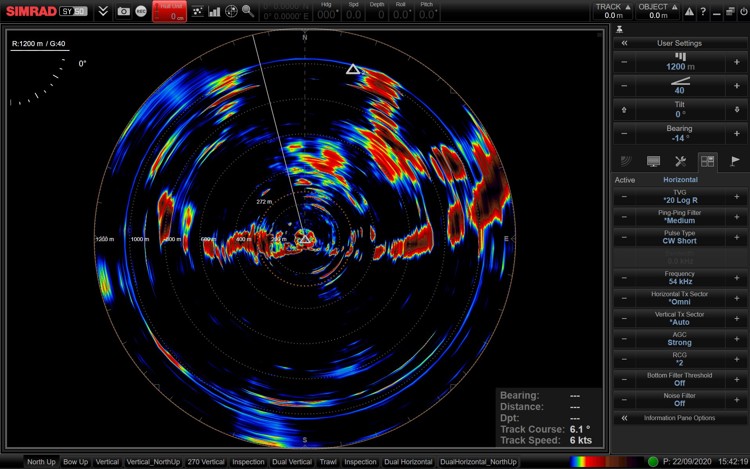Viewport: 750px width, 469px height.
Task: Toggle the panel pin icon
Action: pos(621,30)
